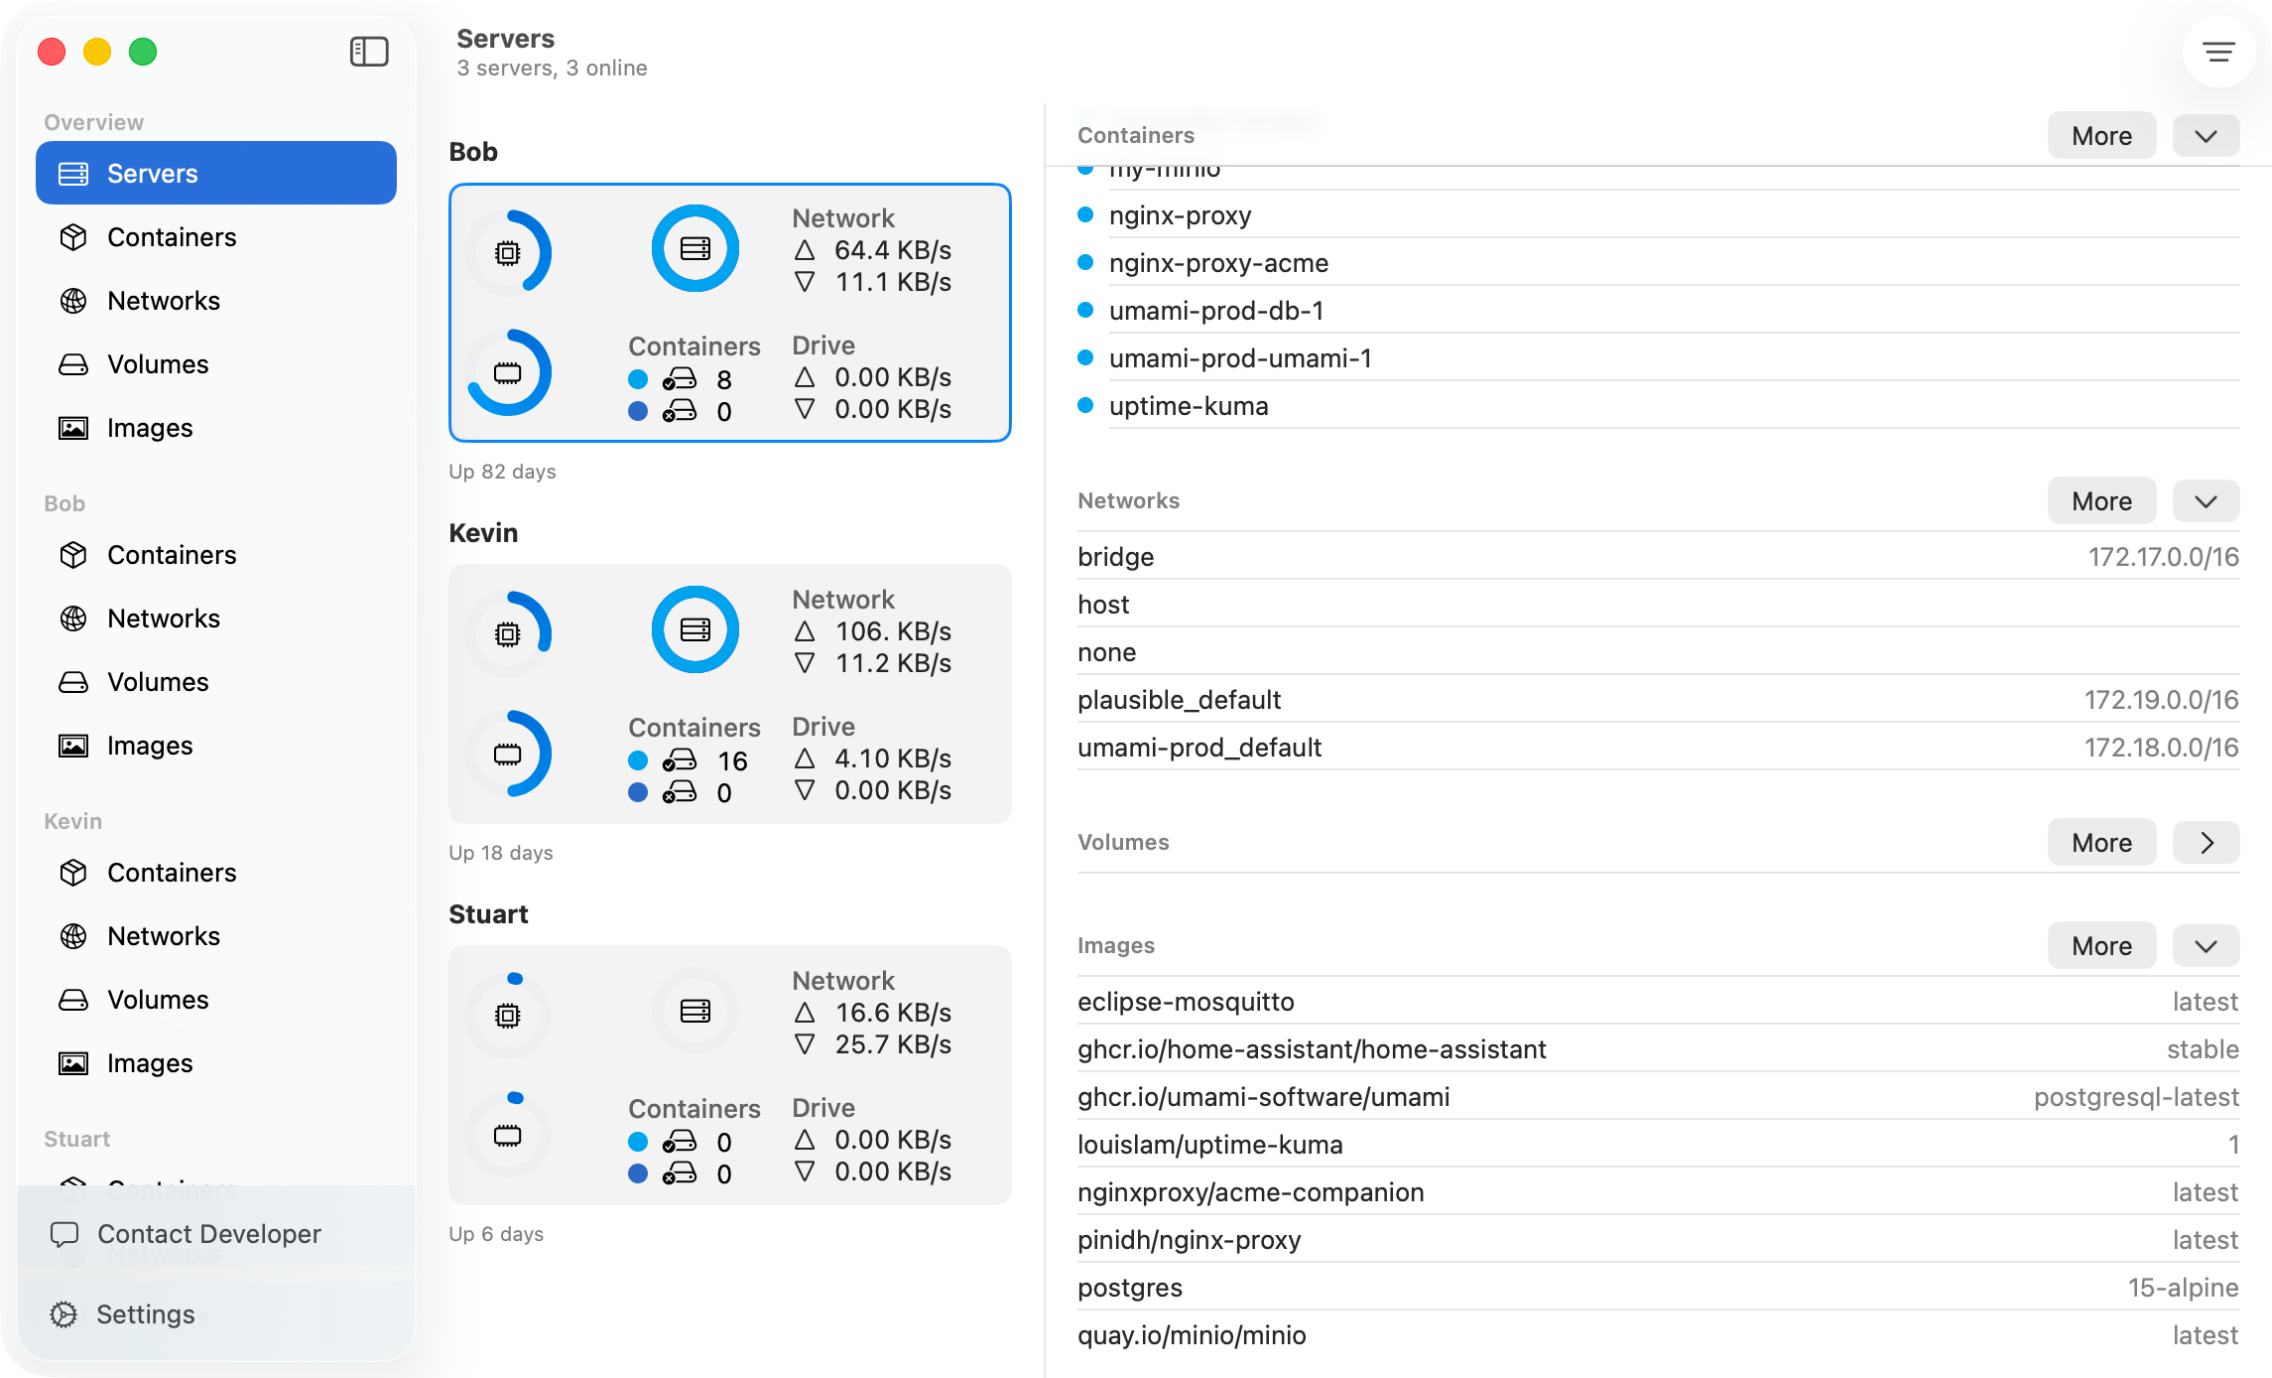Click More next to Containers
Viewport: 2272px width, 1378px height.
click(x=2101, y=135)
